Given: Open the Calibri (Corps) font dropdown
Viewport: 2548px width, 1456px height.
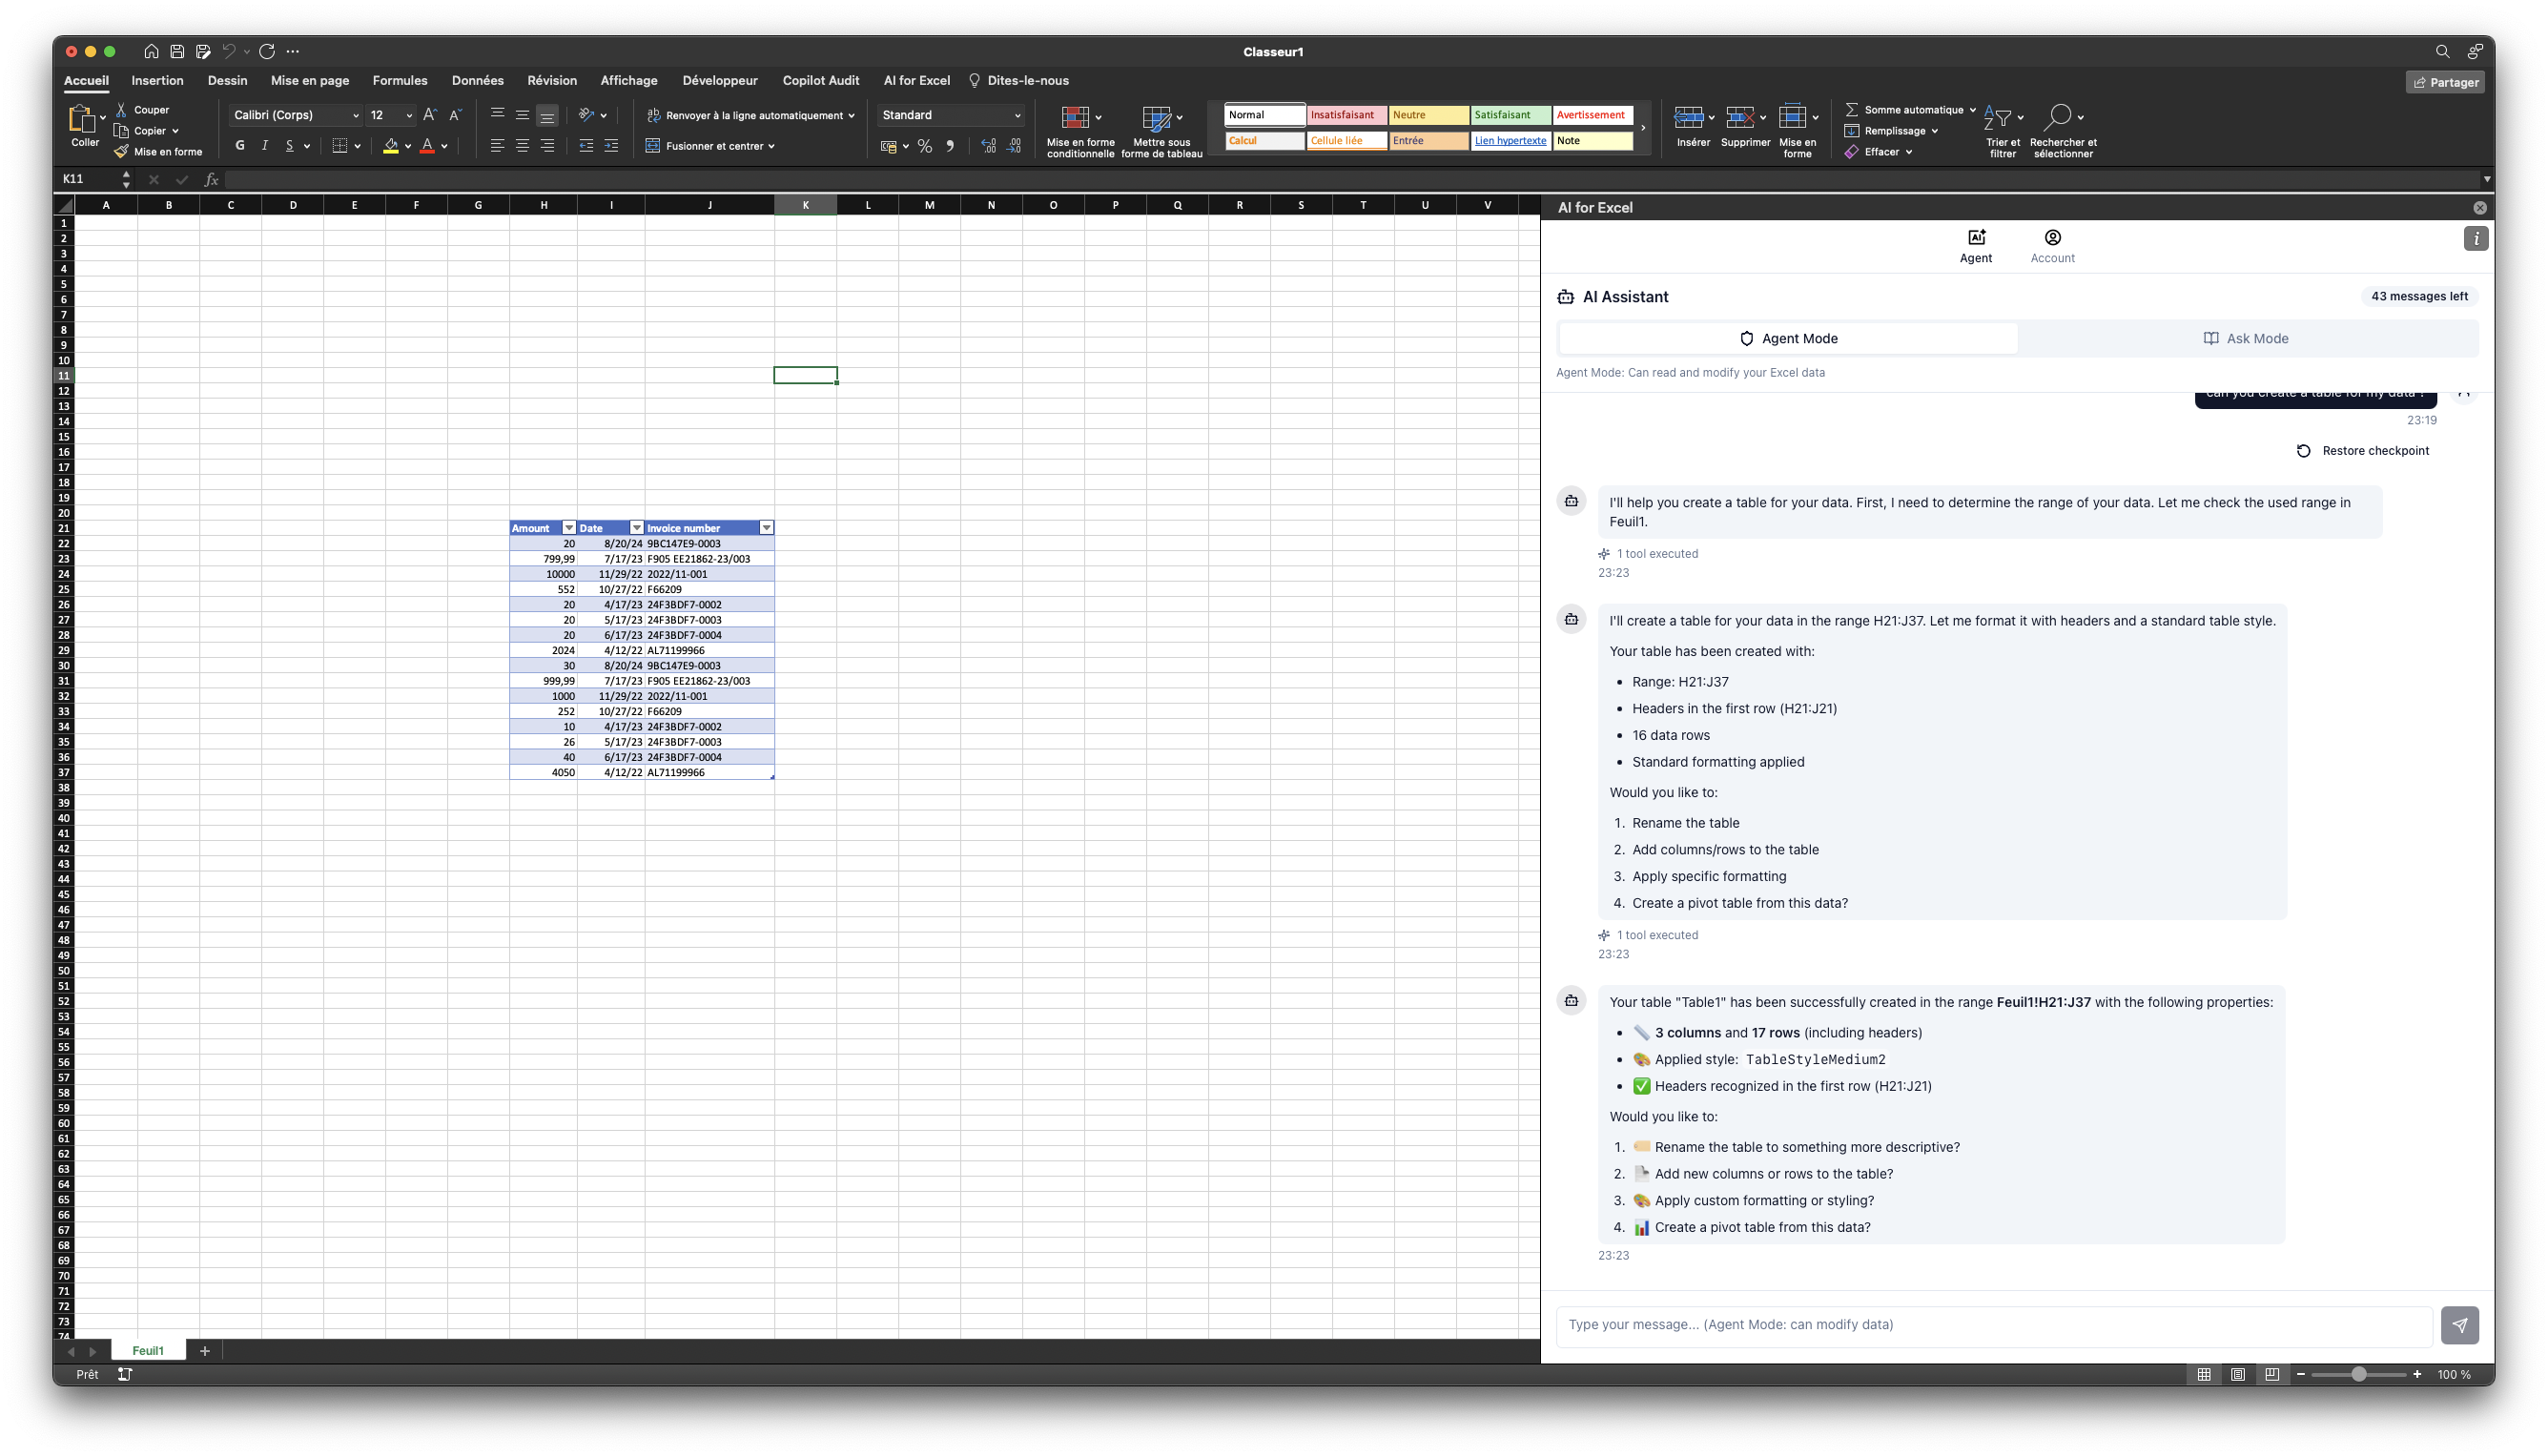Looking at the screenshot, I should [296, 115].
